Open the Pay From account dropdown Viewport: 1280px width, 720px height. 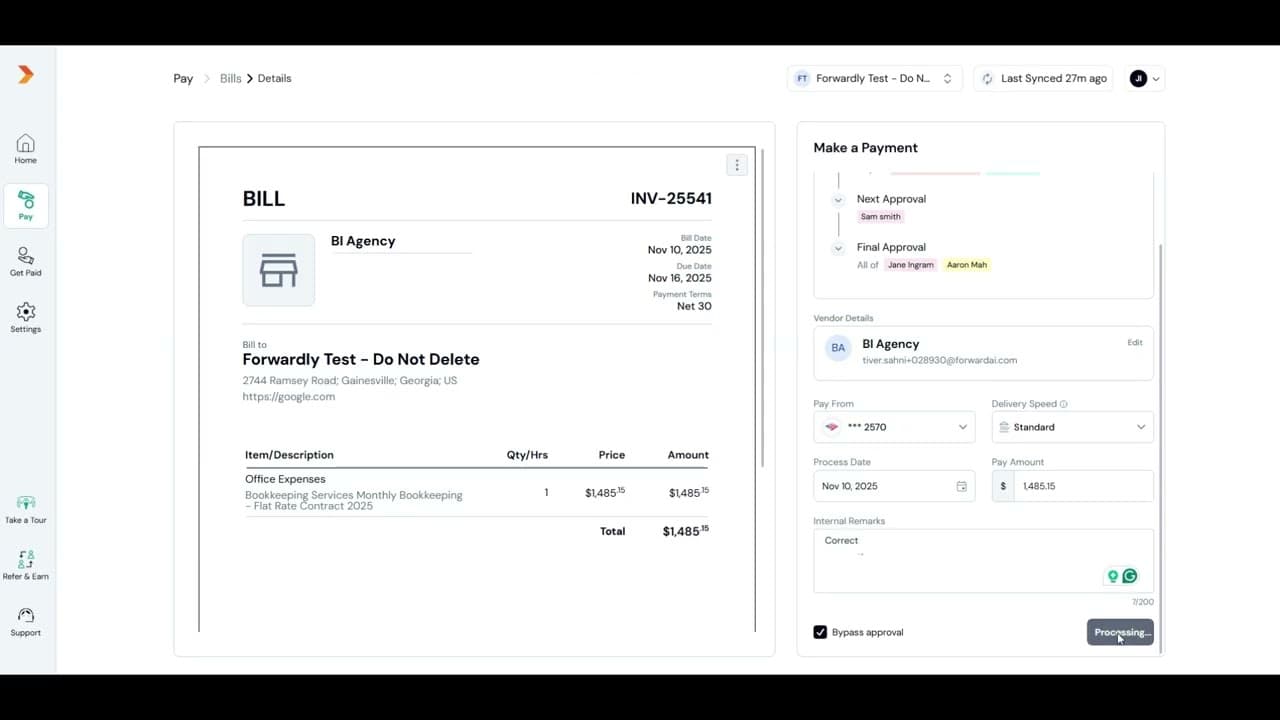click(x=894, y=427)
